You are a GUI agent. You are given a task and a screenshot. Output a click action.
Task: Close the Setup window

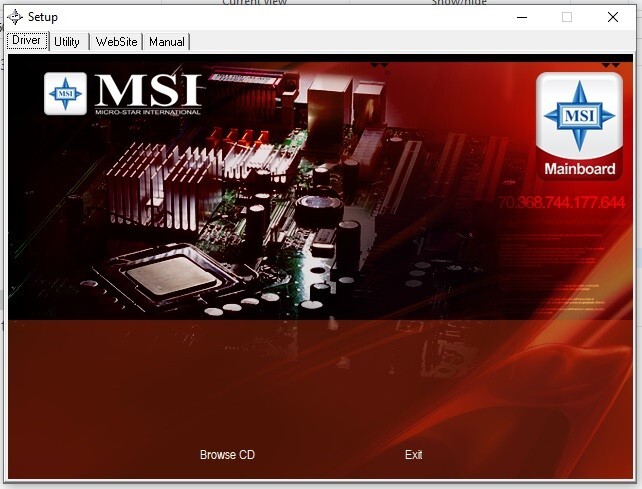613,17
